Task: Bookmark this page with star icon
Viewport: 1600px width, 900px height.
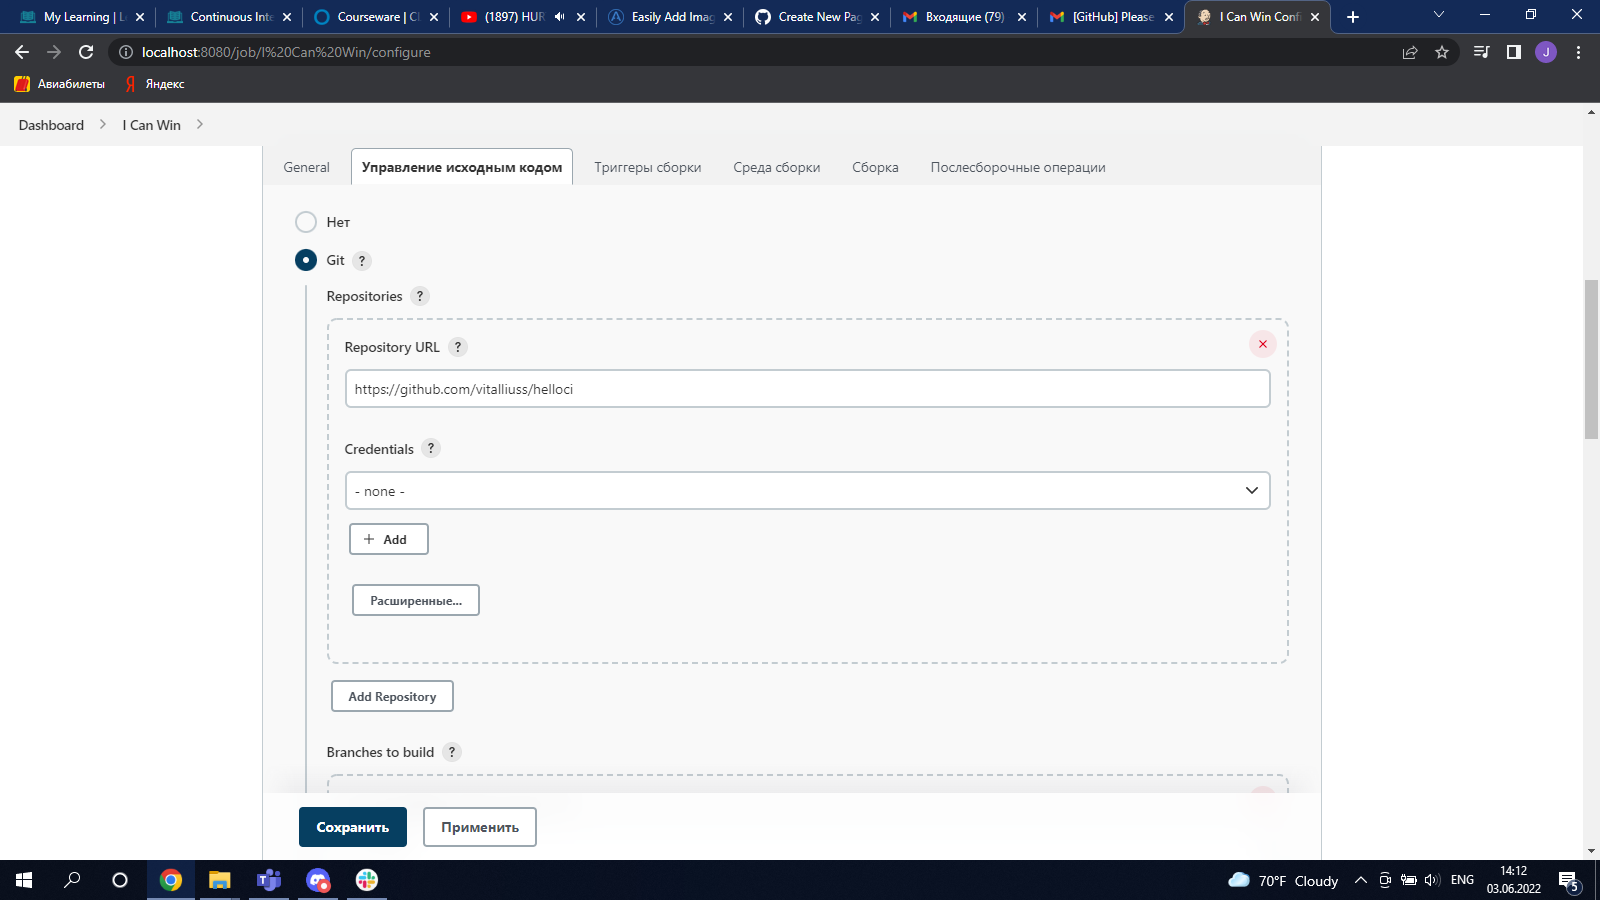Action: [x=1442, y=52]
